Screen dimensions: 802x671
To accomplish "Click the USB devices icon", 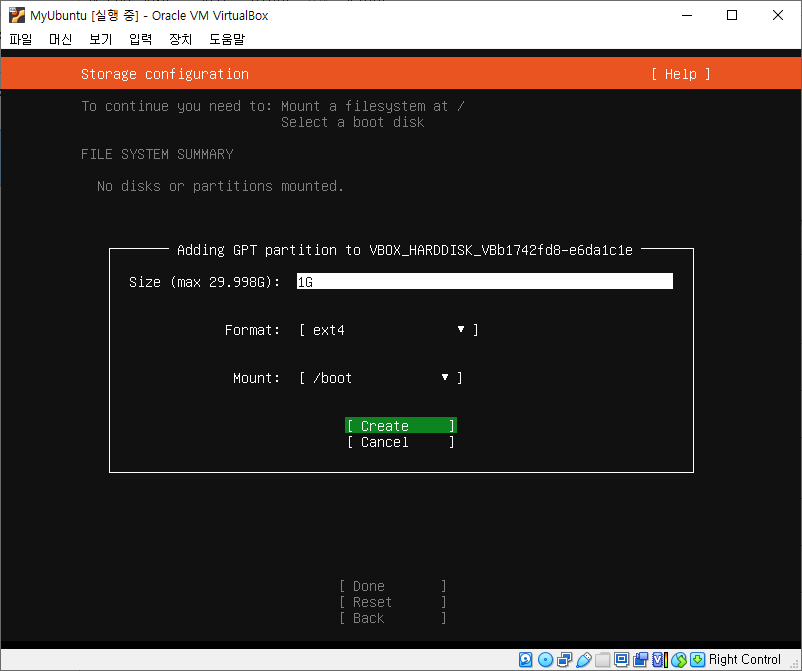I will 584,659.
